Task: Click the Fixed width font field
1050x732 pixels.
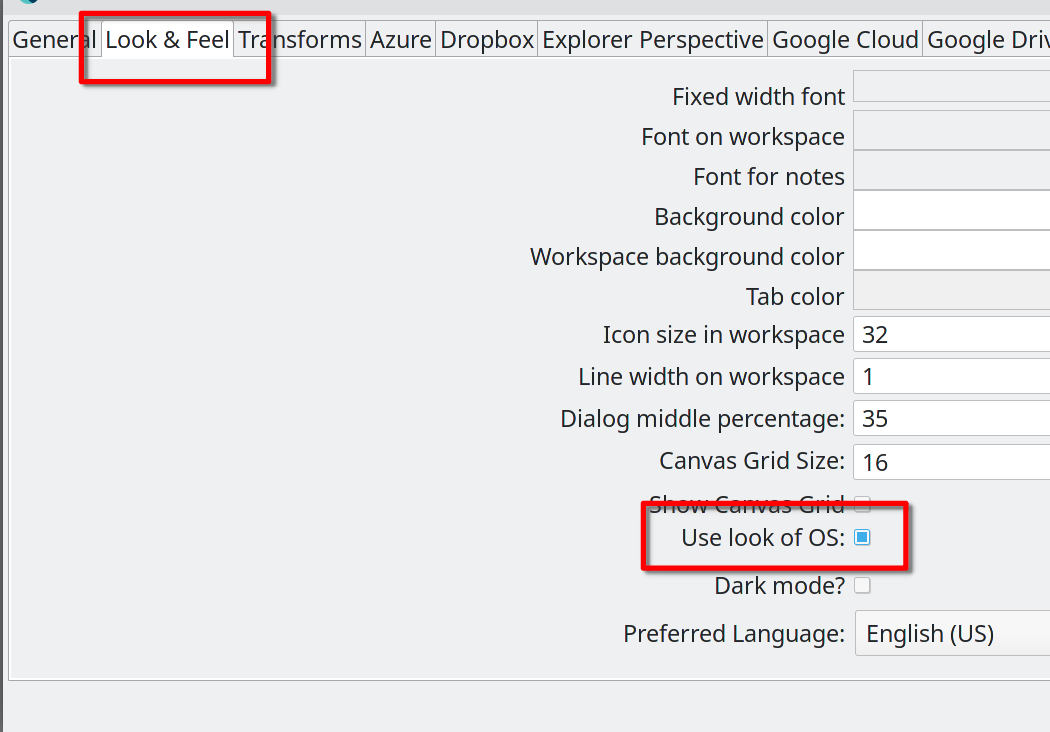Action: (x=952, y=87)
